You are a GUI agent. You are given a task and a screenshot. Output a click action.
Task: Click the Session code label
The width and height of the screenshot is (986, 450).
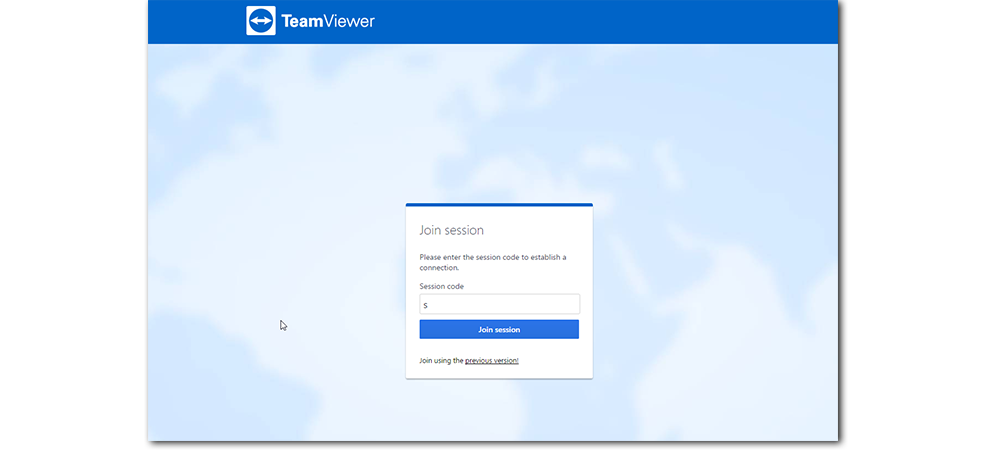pyautogui.click(x=441, y=286)
